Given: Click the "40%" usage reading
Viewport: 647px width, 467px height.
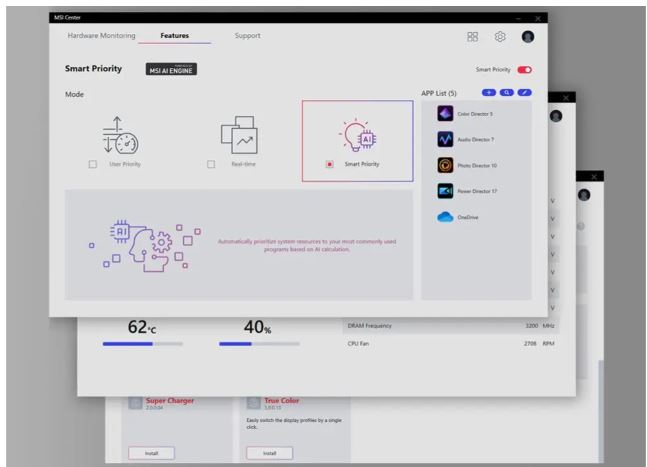Looking at the screenshot, I should 257,327.
